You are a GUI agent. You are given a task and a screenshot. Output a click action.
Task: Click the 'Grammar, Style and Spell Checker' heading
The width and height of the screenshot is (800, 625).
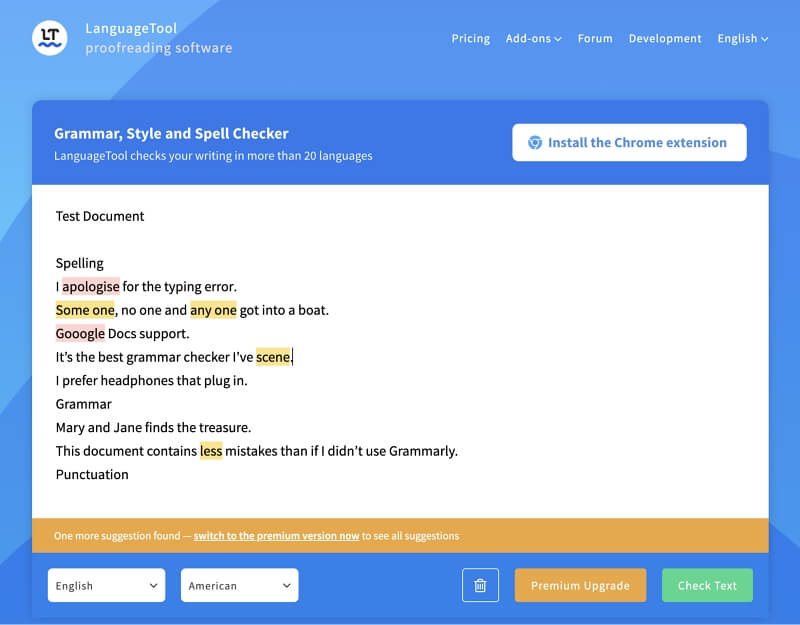pyautogui.click(x=171, y=134)
